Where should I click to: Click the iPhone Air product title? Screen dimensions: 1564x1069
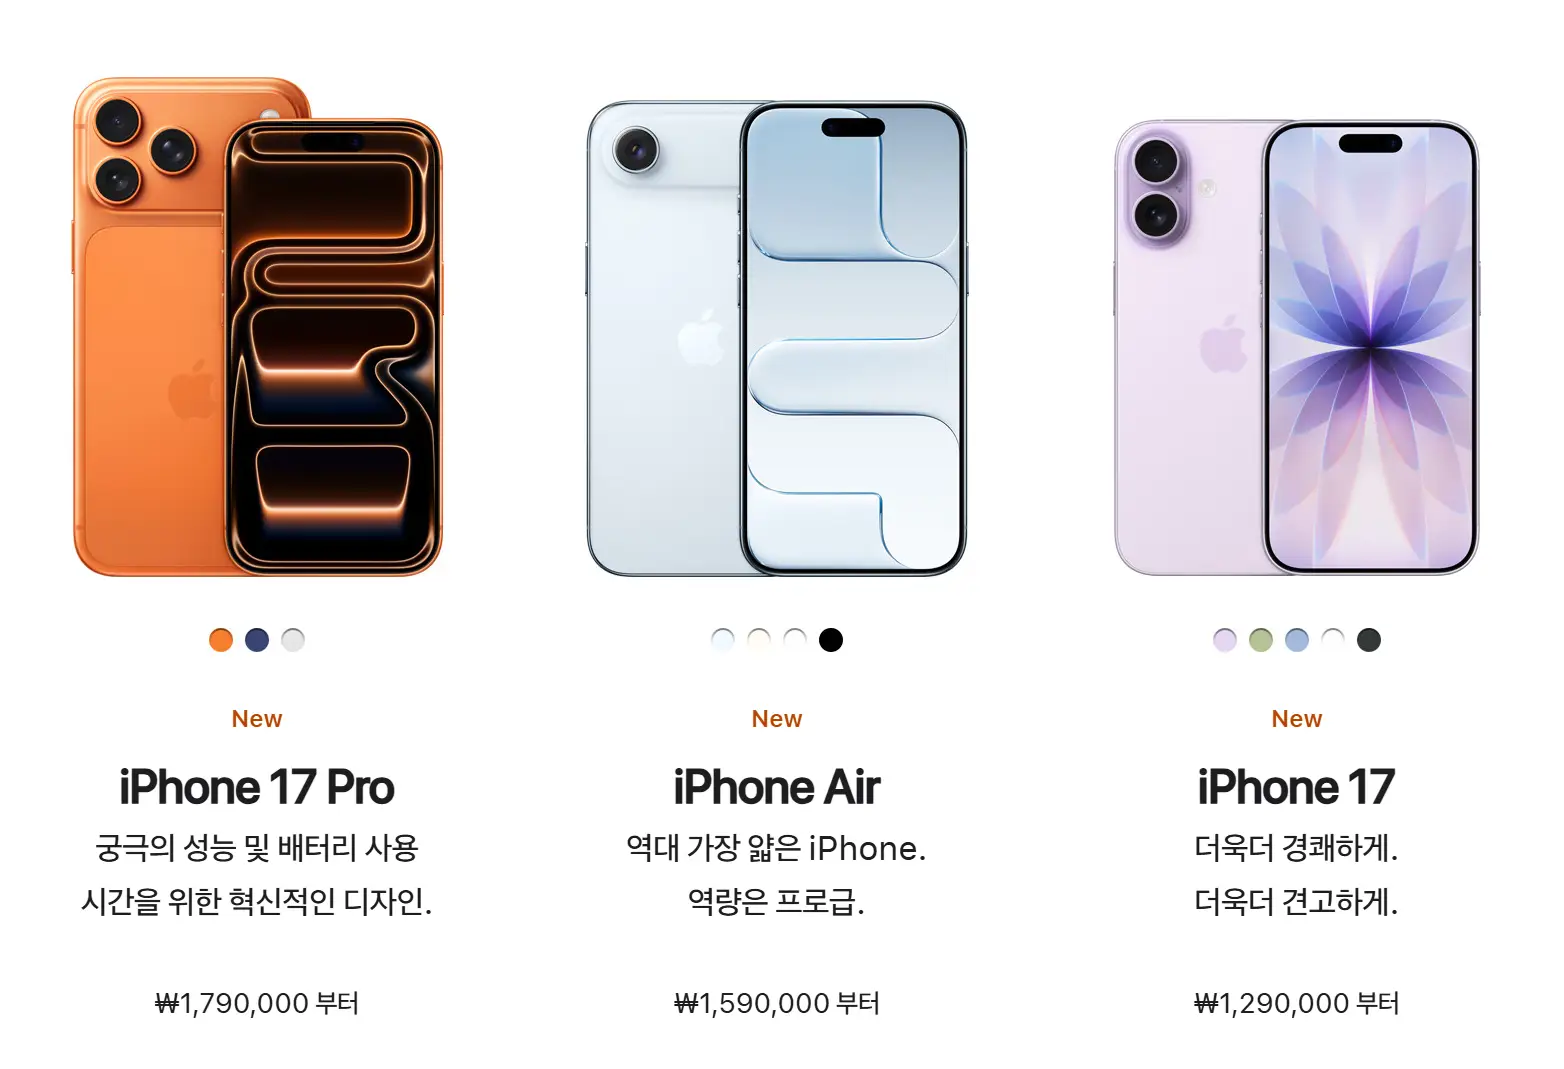point(777,788)
